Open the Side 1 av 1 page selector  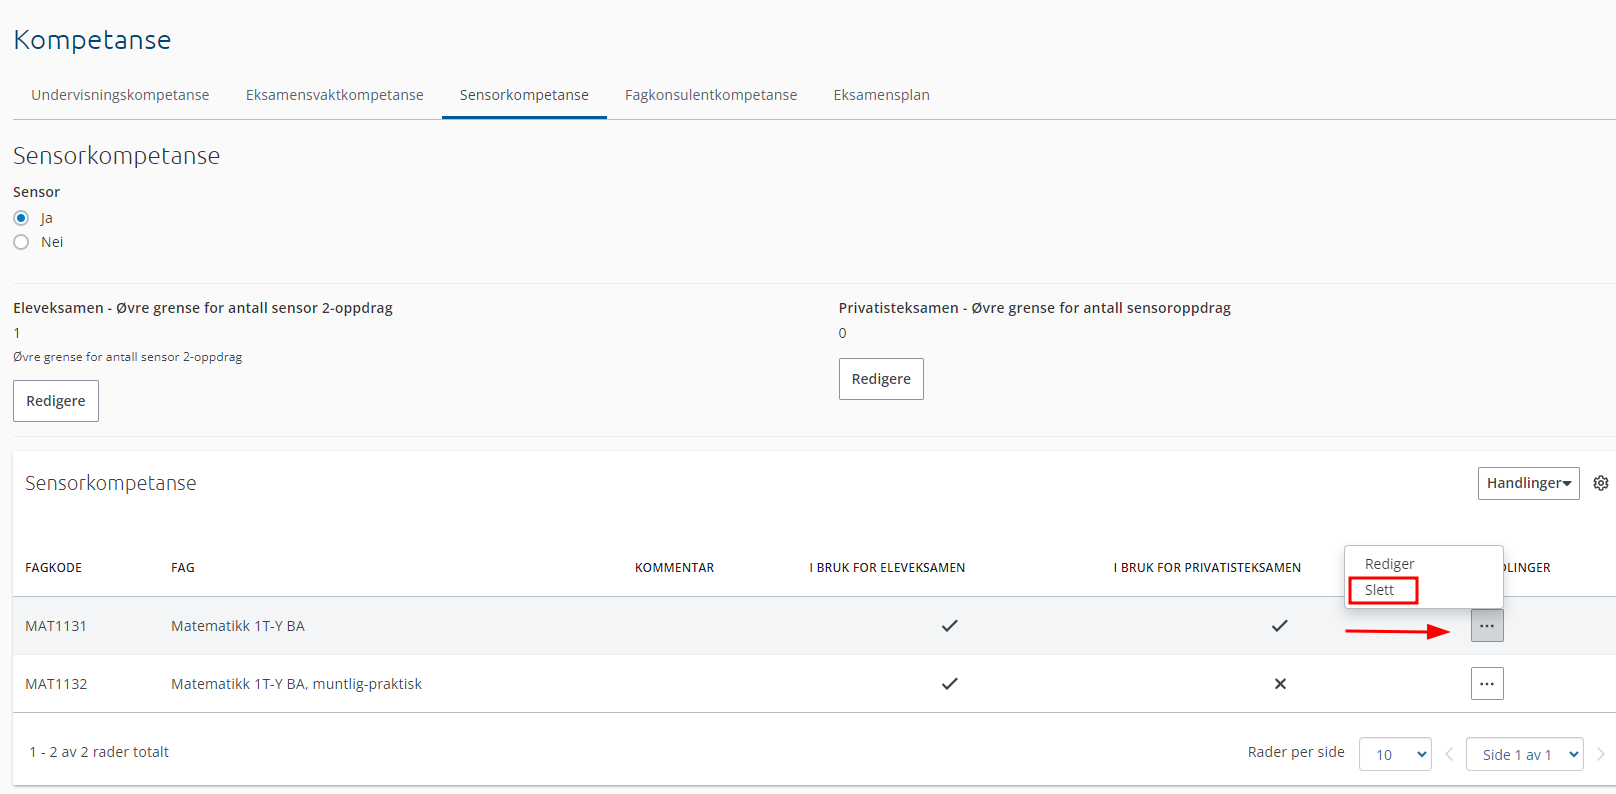tap(1524, 754)
